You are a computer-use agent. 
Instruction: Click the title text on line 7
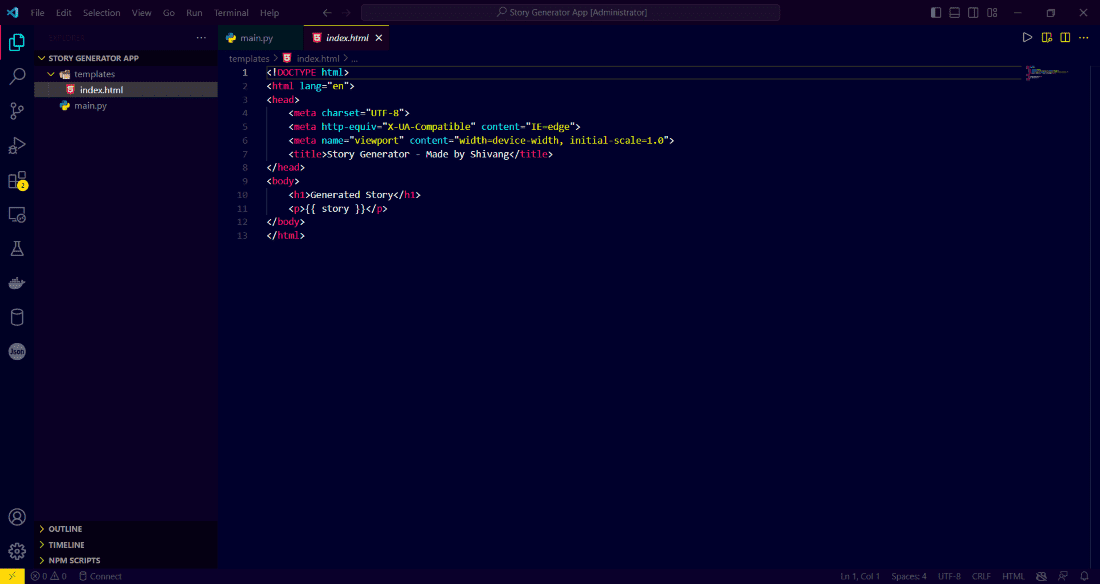(417, 154)
